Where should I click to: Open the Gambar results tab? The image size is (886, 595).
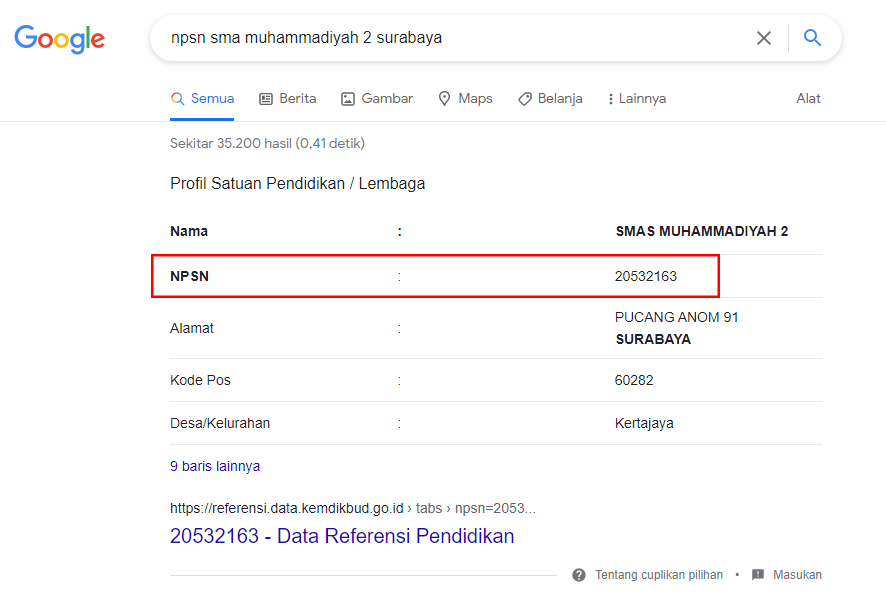[377, 99]
